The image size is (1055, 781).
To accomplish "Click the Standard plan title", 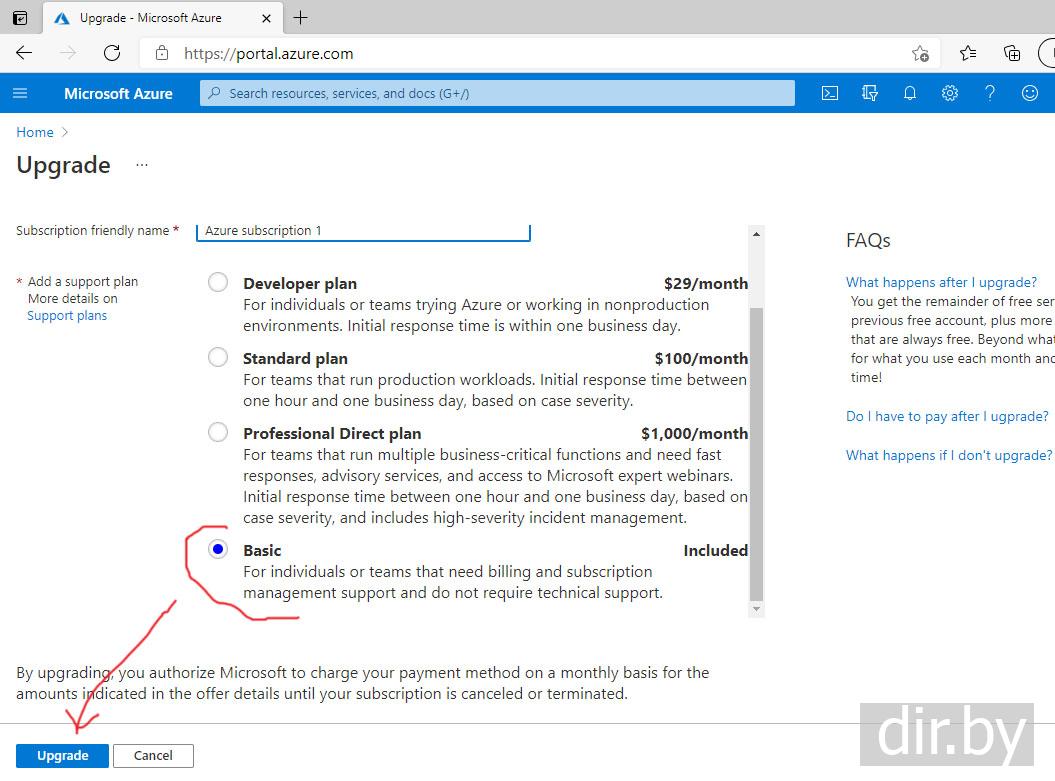I will 295,359.
